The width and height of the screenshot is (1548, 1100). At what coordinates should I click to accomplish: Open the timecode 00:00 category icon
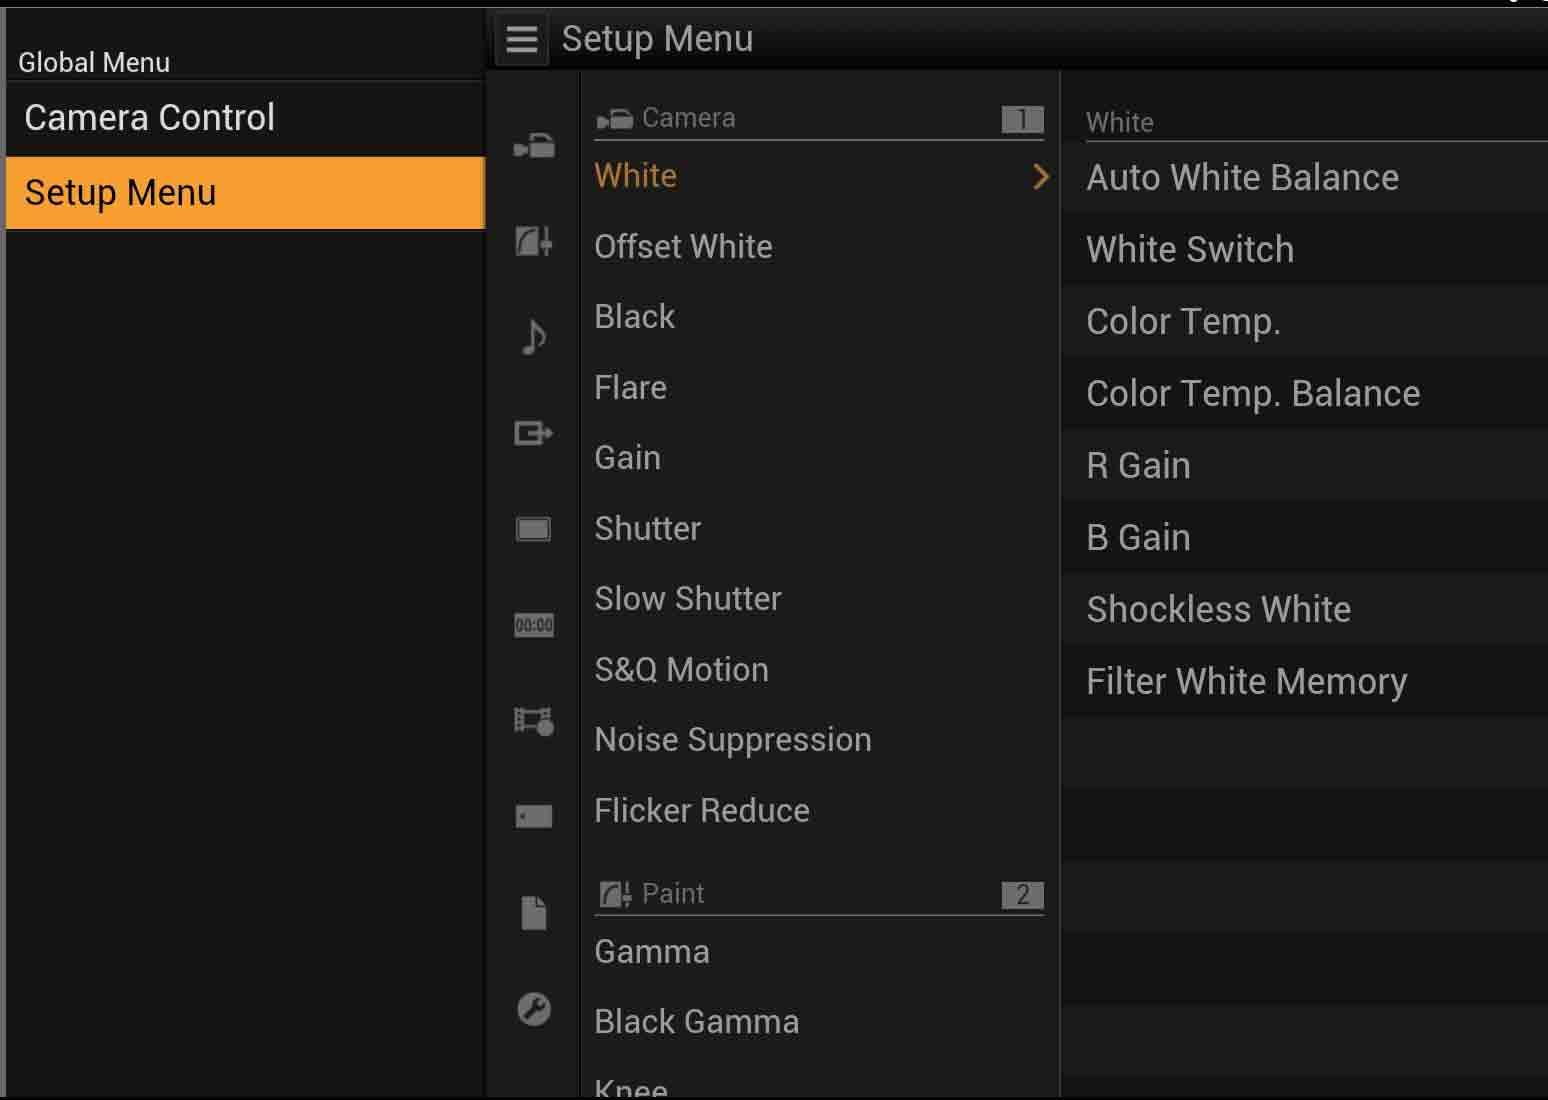(534, 625)
